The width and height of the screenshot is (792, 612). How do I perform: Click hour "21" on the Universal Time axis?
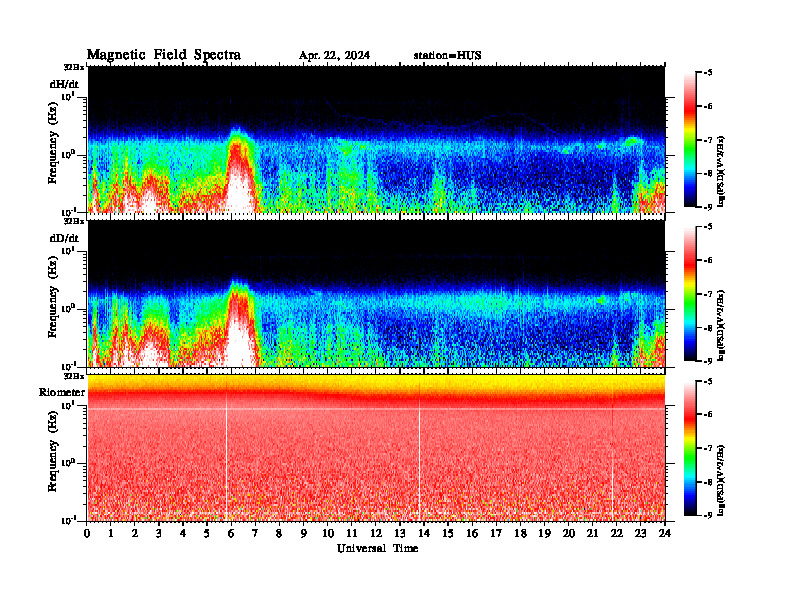[592, 533]
